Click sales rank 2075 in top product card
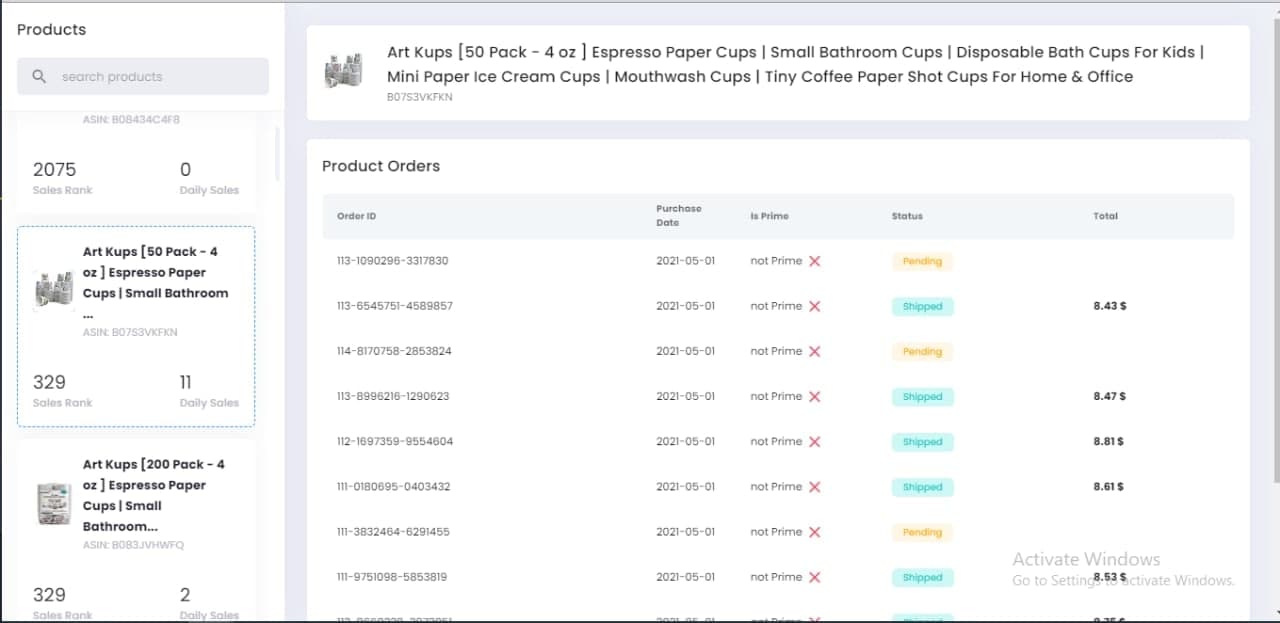 (x=54, y=170)
